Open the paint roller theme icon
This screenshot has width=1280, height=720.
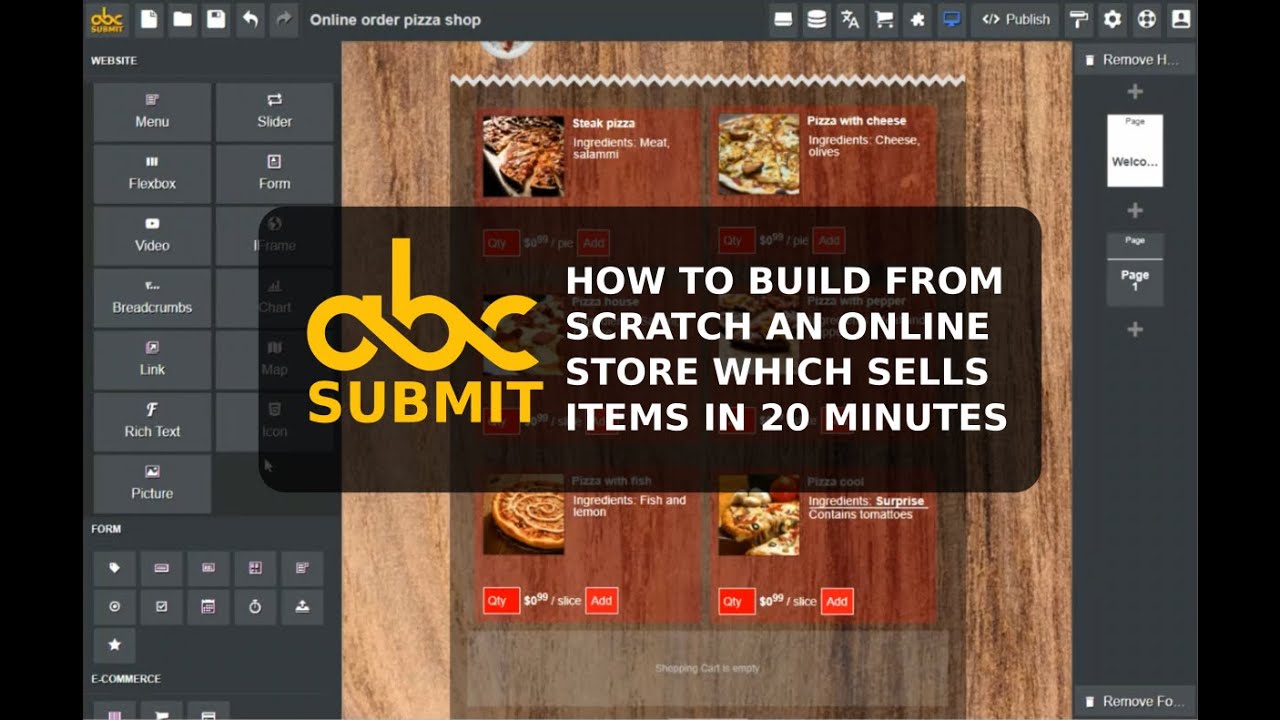coord(1079,20)
